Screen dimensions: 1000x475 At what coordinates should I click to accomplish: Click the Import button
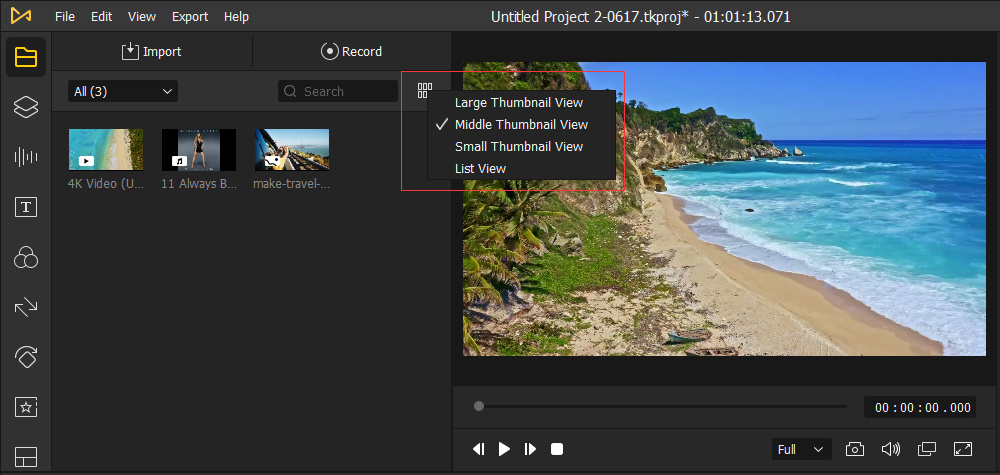tap(151, 51)
